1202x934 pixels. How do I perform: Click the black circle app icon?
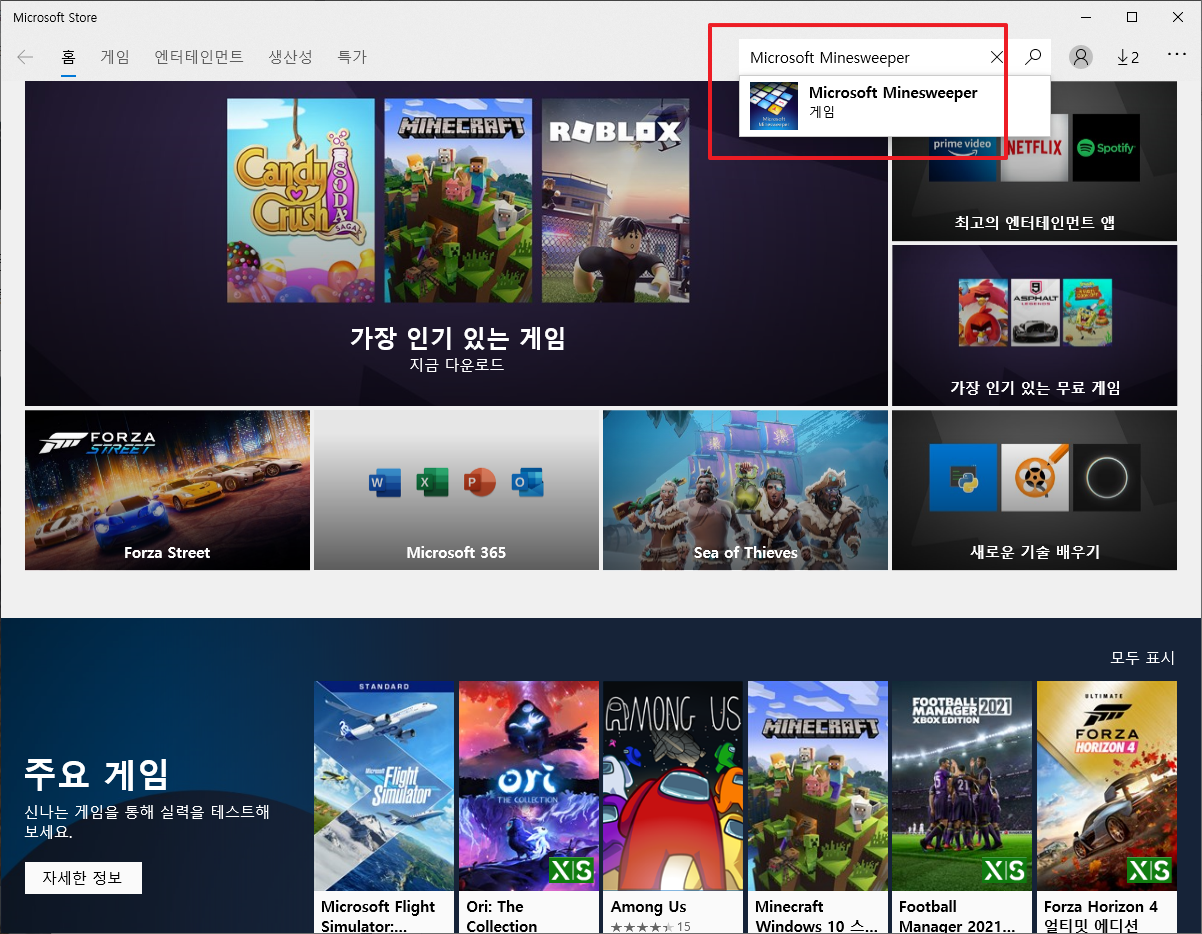1106,479
